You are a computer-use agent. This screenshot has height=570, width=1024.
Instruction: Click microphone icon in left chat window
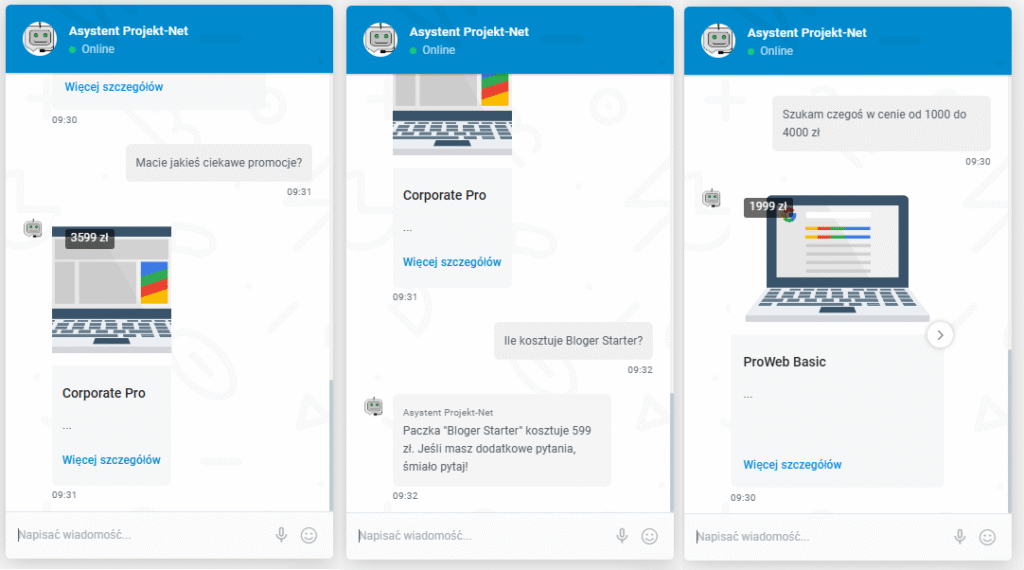(281, 535)
